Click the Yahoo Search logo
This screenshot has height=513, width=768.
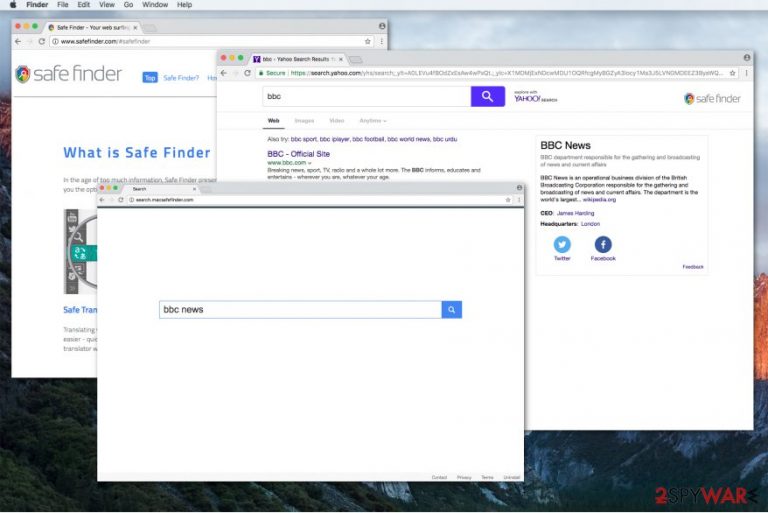click(535, 97)
